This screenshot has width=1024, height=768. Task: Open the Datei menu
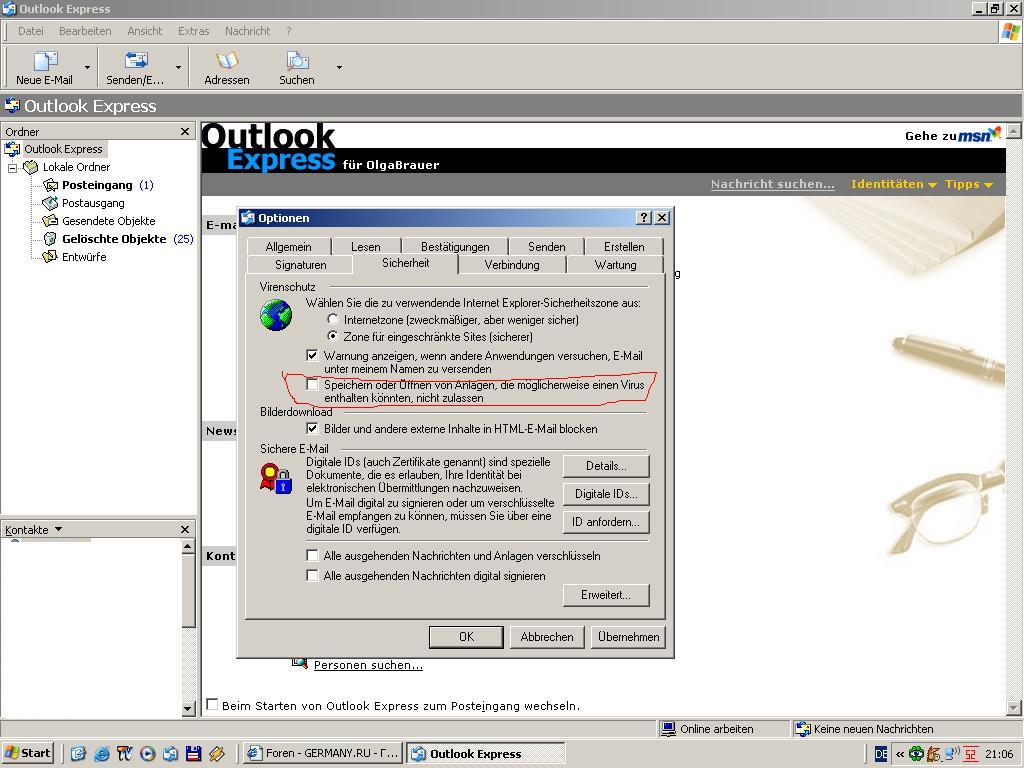tap(31, 31)
